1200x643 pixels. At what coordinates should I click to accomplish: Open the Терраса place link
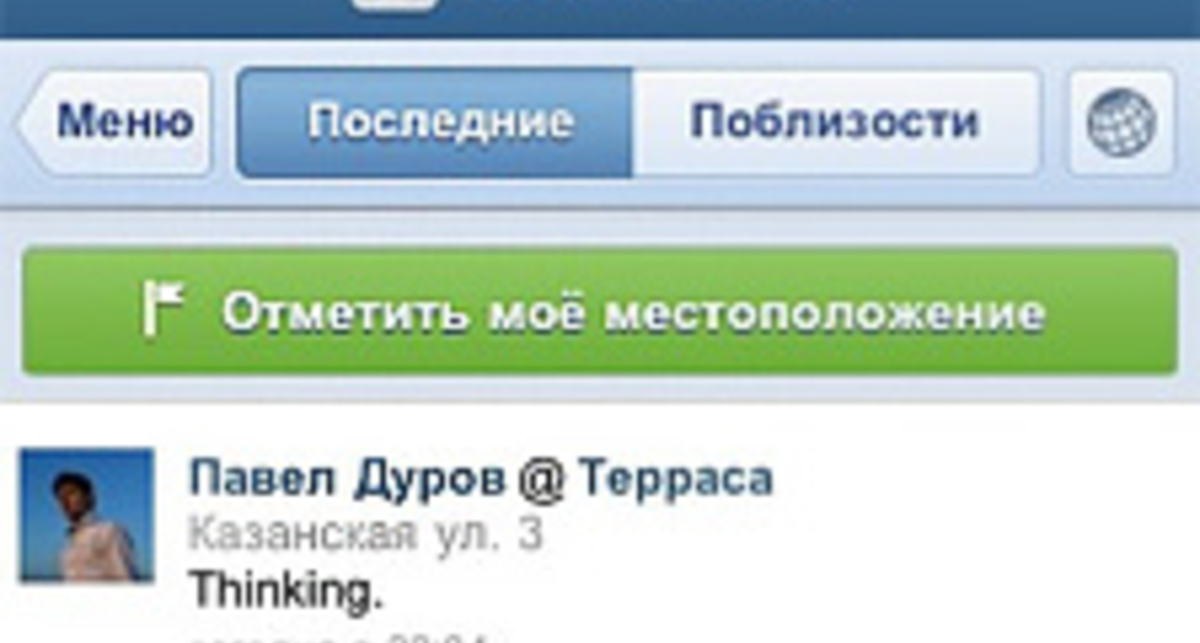[x=676, y=479]
